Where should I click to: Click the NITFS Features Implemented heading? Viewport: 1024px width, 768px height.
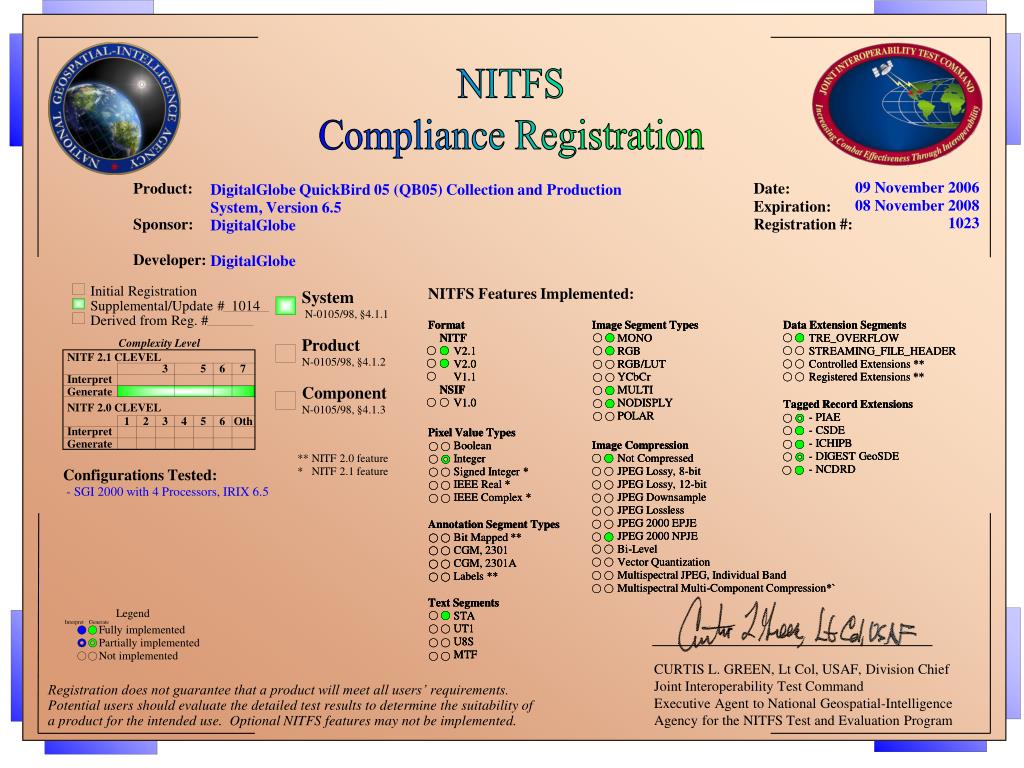point(530,294)
